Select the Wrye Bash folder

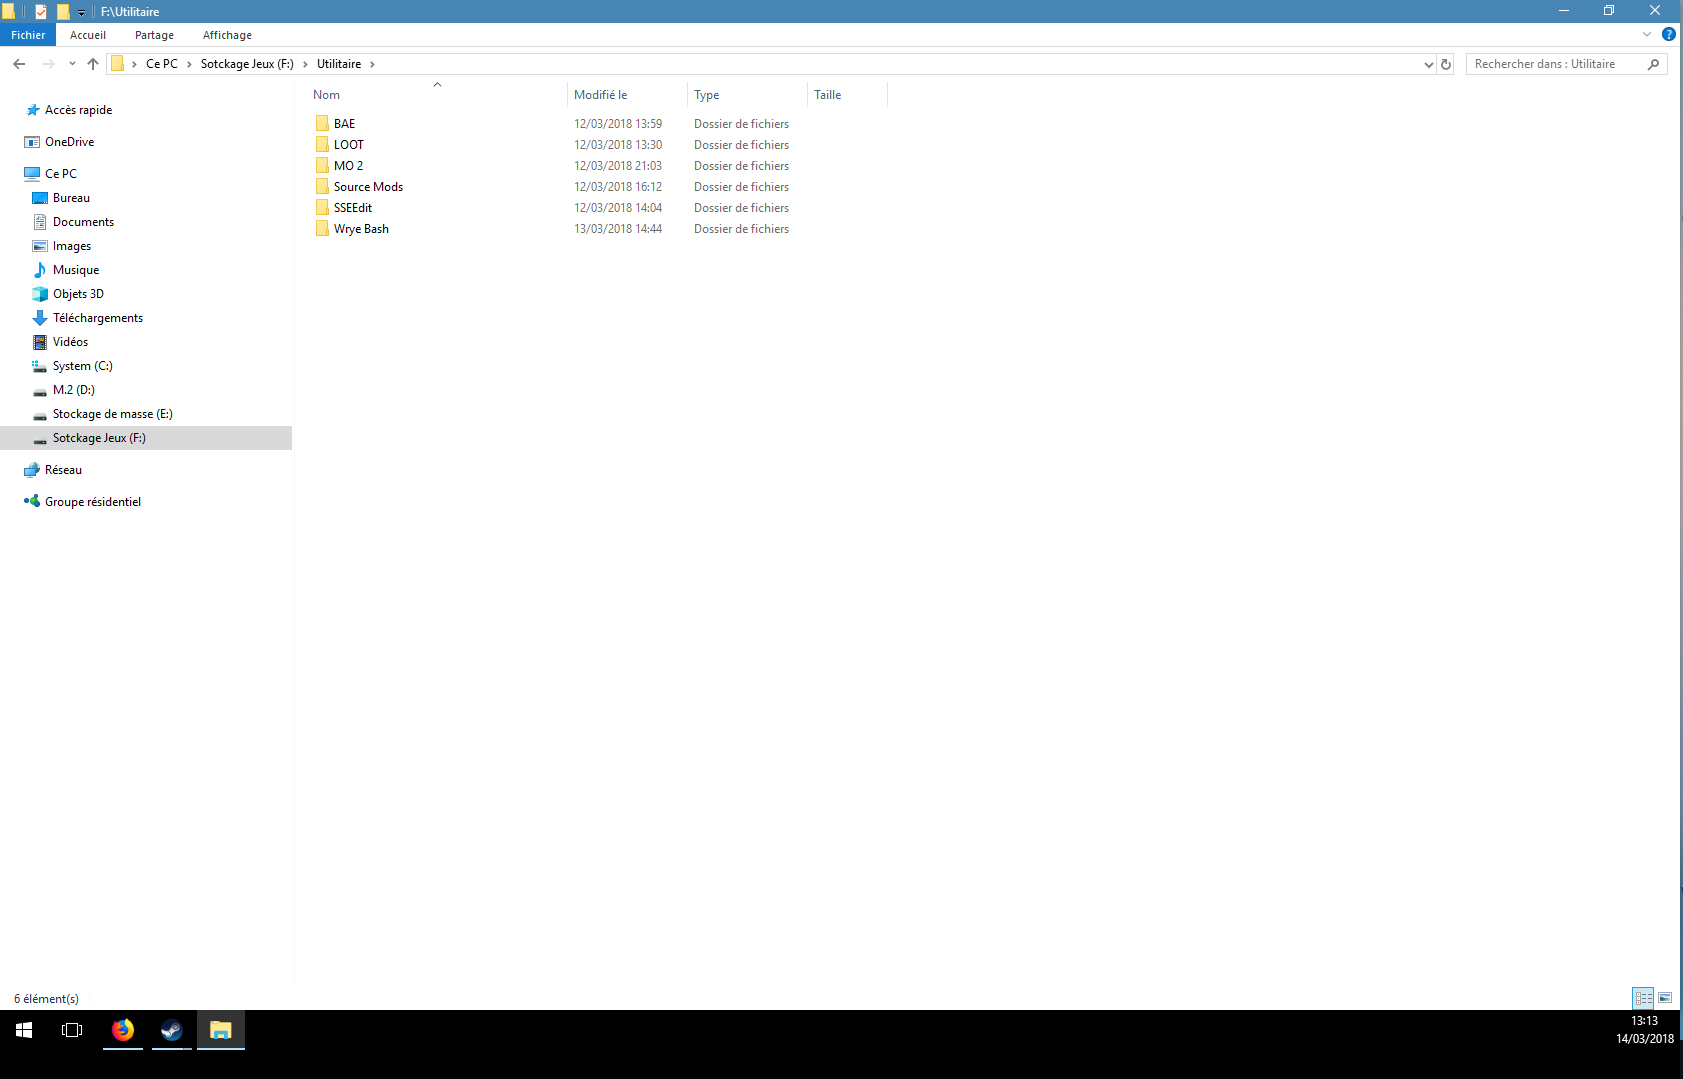click(x=361, y=229)
